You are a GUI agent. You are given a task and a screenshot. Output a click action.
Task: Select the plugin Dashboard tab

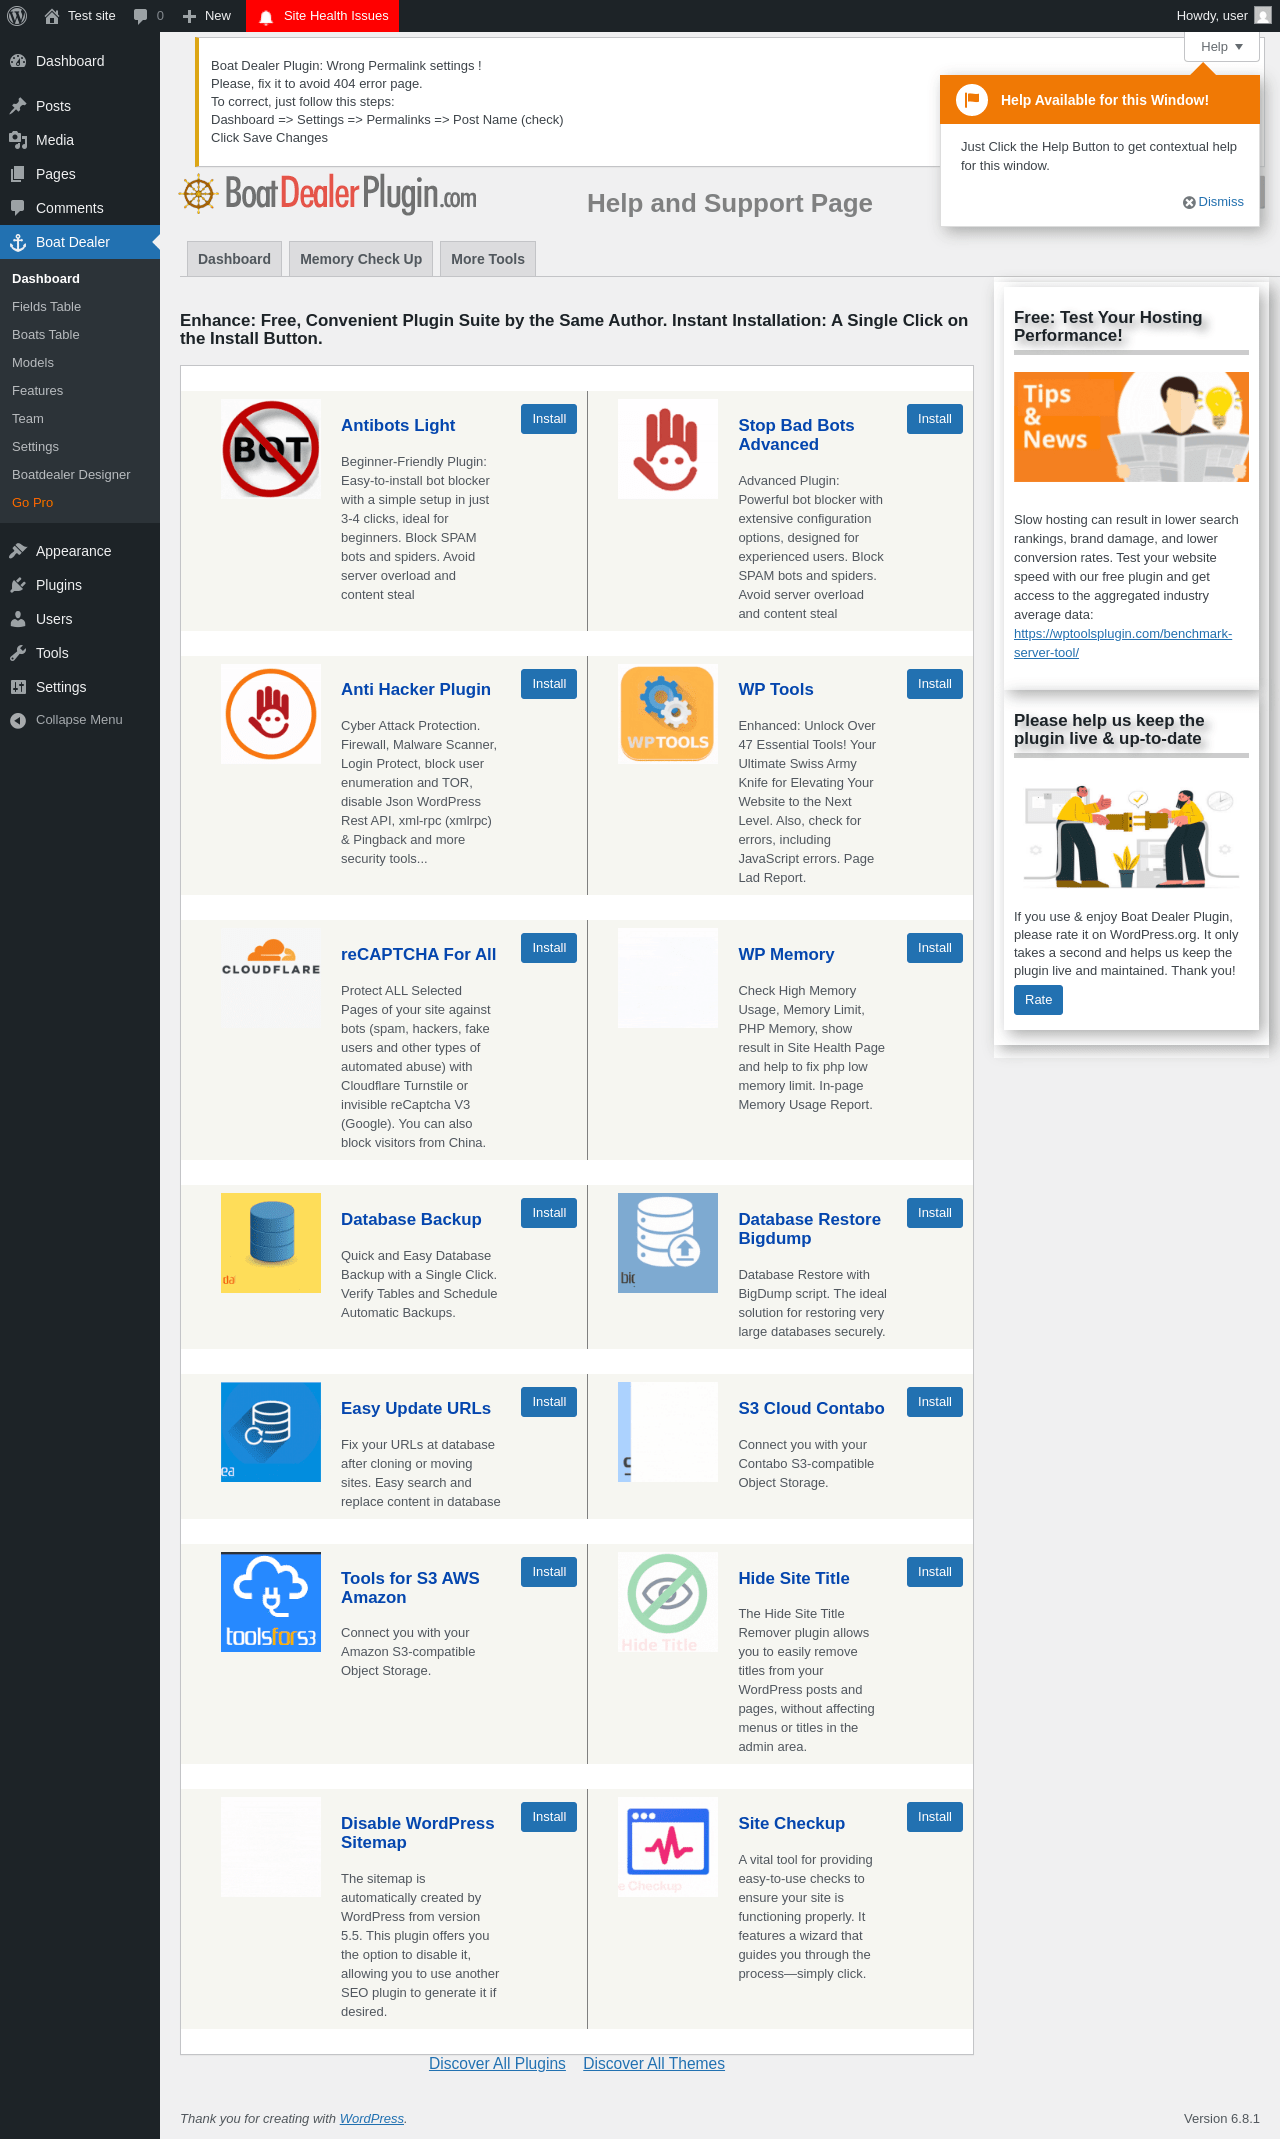click(x=234, y=259)
